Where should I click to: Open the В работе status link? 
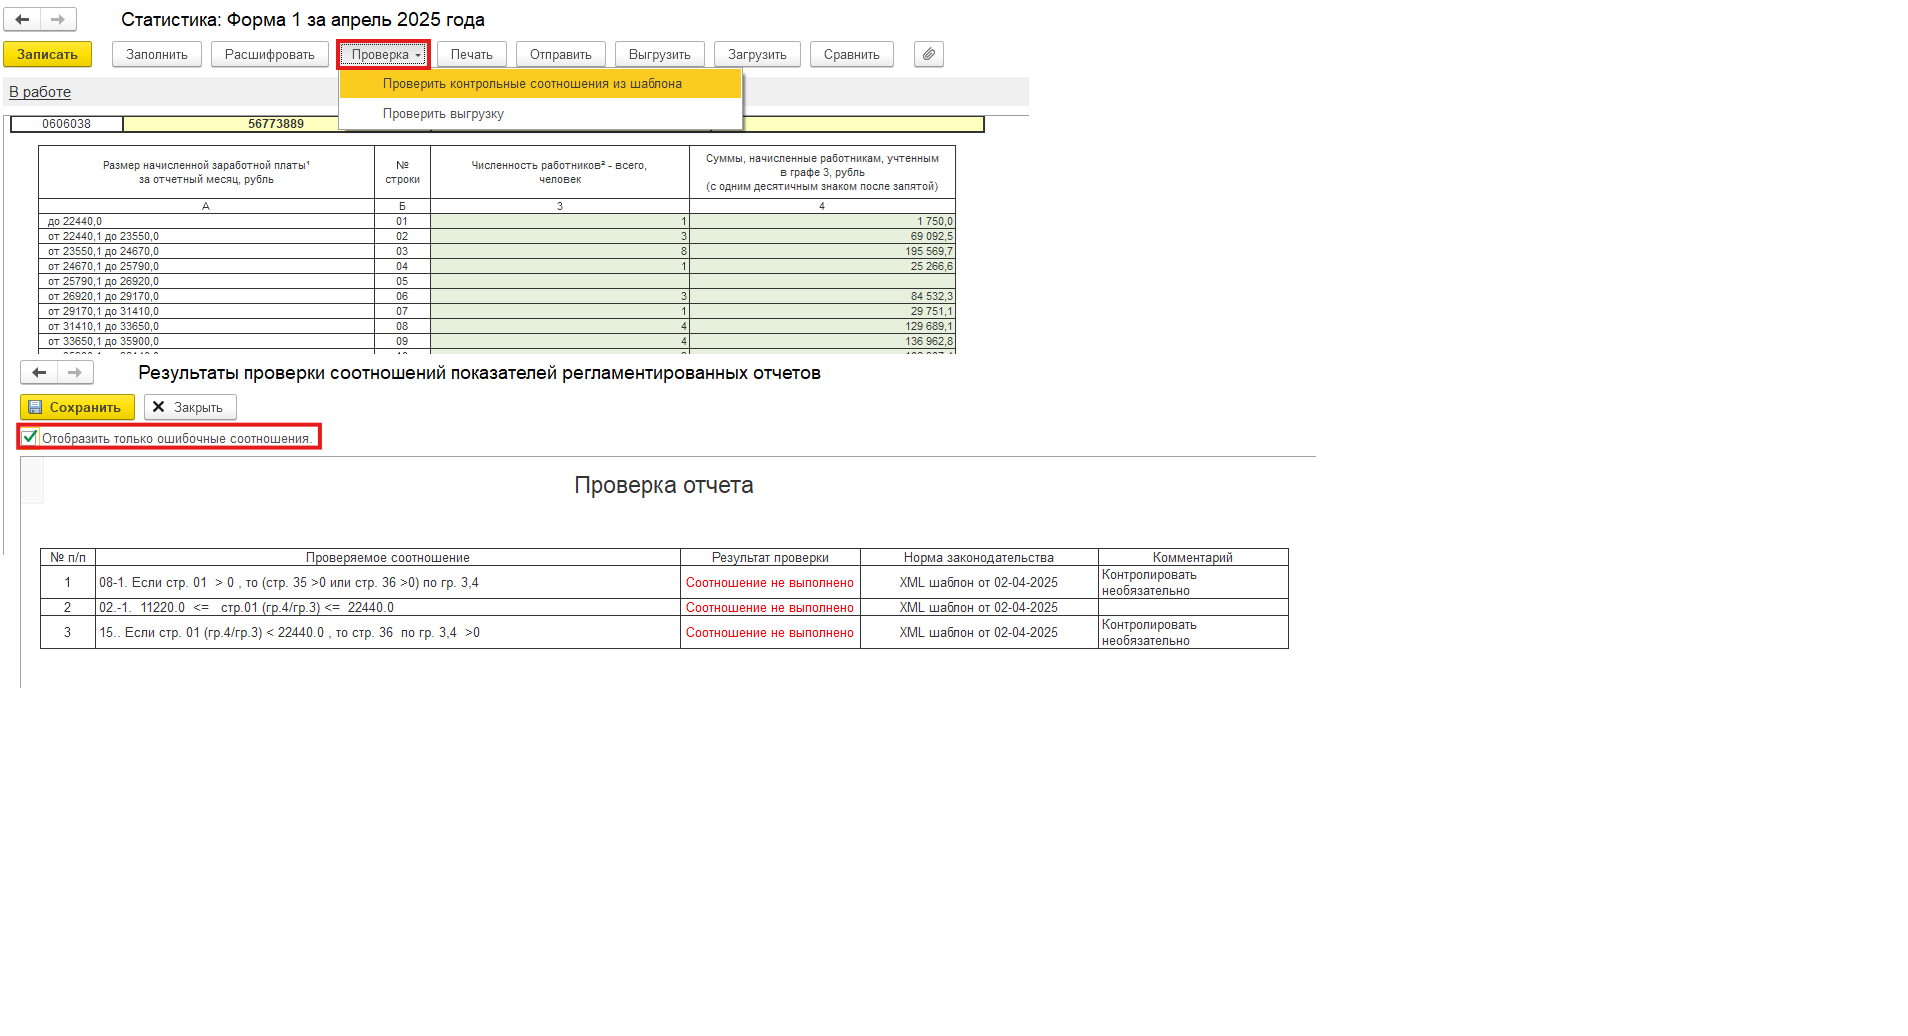pyautogui.click(x=40, y=92)
